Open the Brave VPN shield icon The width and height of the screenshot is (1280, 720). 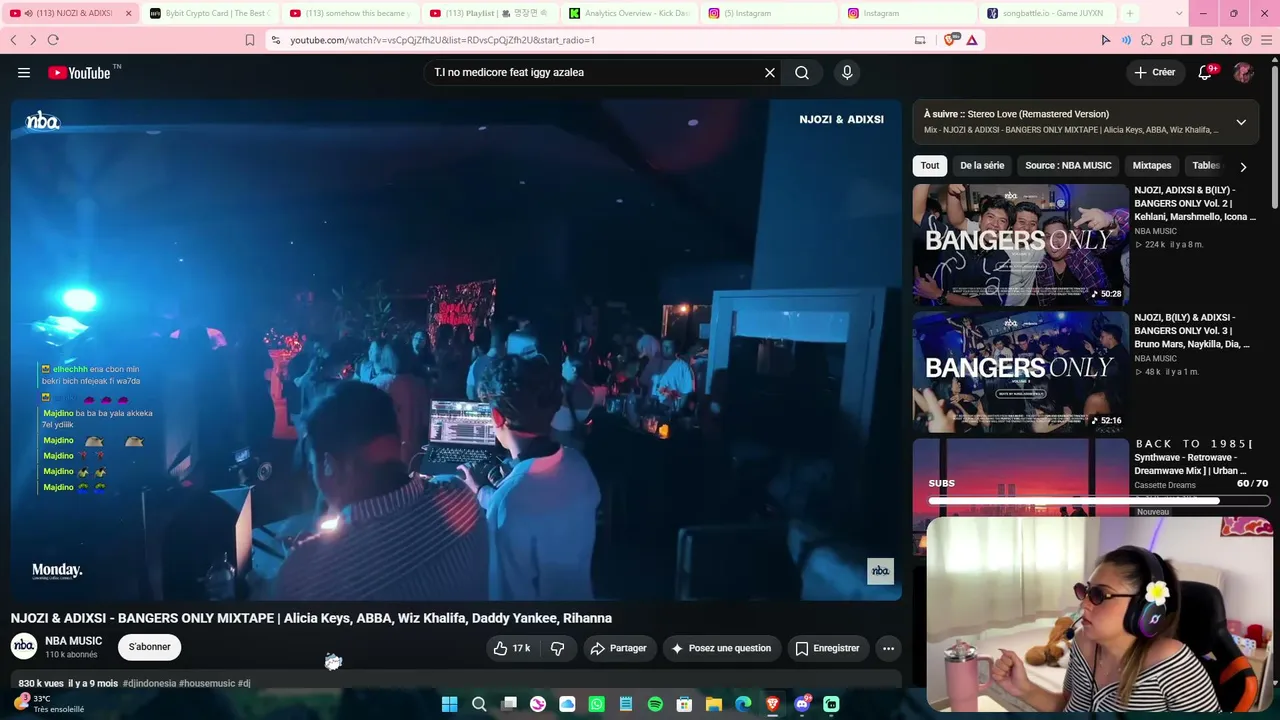tap(1246, 40)
